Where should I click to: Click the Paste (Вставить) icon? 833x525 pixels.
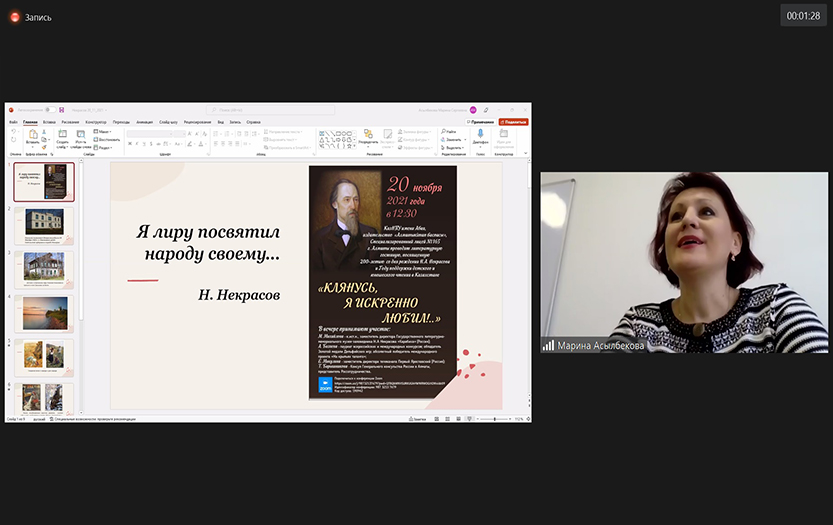point(32,135)
